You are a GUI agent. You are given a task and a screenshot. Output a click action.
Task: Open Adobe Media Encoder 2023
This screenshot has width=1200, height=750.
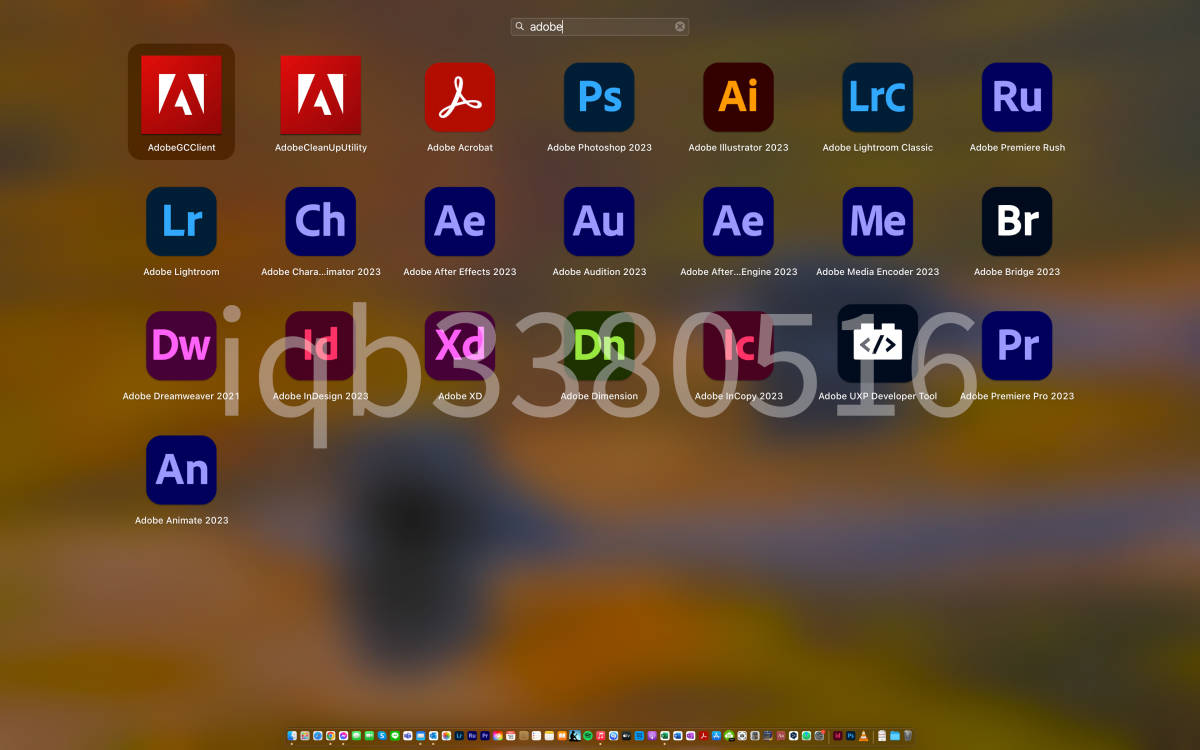pos(877,221)
